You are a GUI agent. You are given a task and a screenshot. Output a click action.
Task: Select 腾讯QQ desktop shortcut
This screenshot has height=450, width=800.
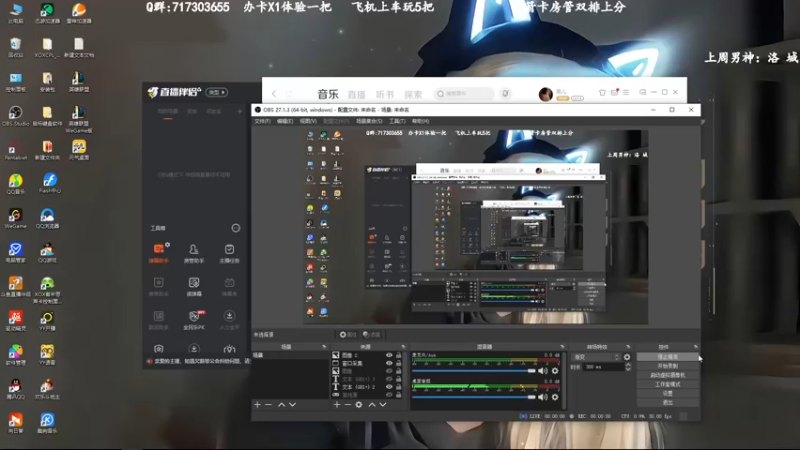pyautogui.click(x=15, y=389)
